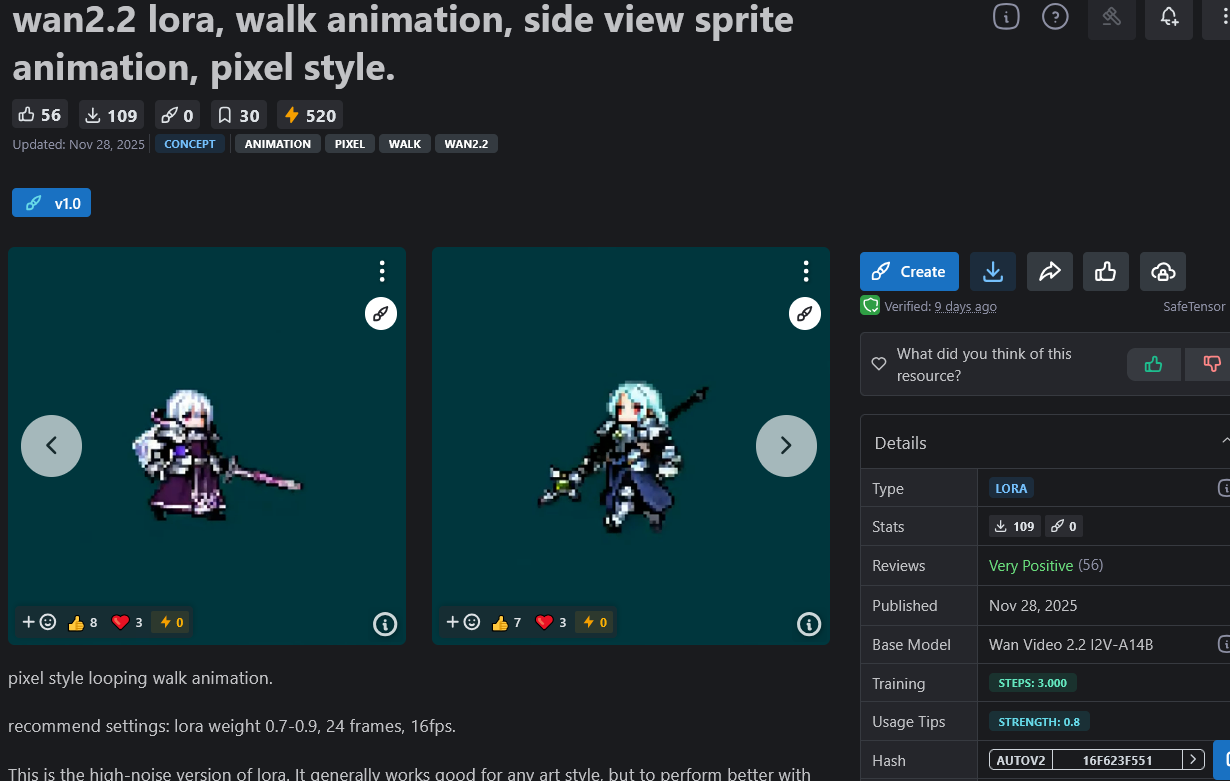
Task: Click remix brush icon on first image
Action: (x=381, y=314)
